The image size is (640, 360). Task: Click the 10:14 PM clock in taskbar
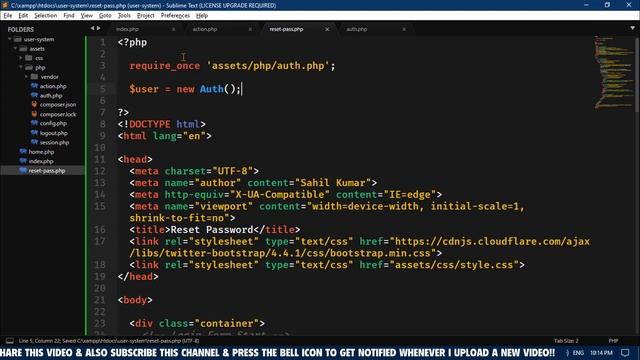click(x=601, y=353)
